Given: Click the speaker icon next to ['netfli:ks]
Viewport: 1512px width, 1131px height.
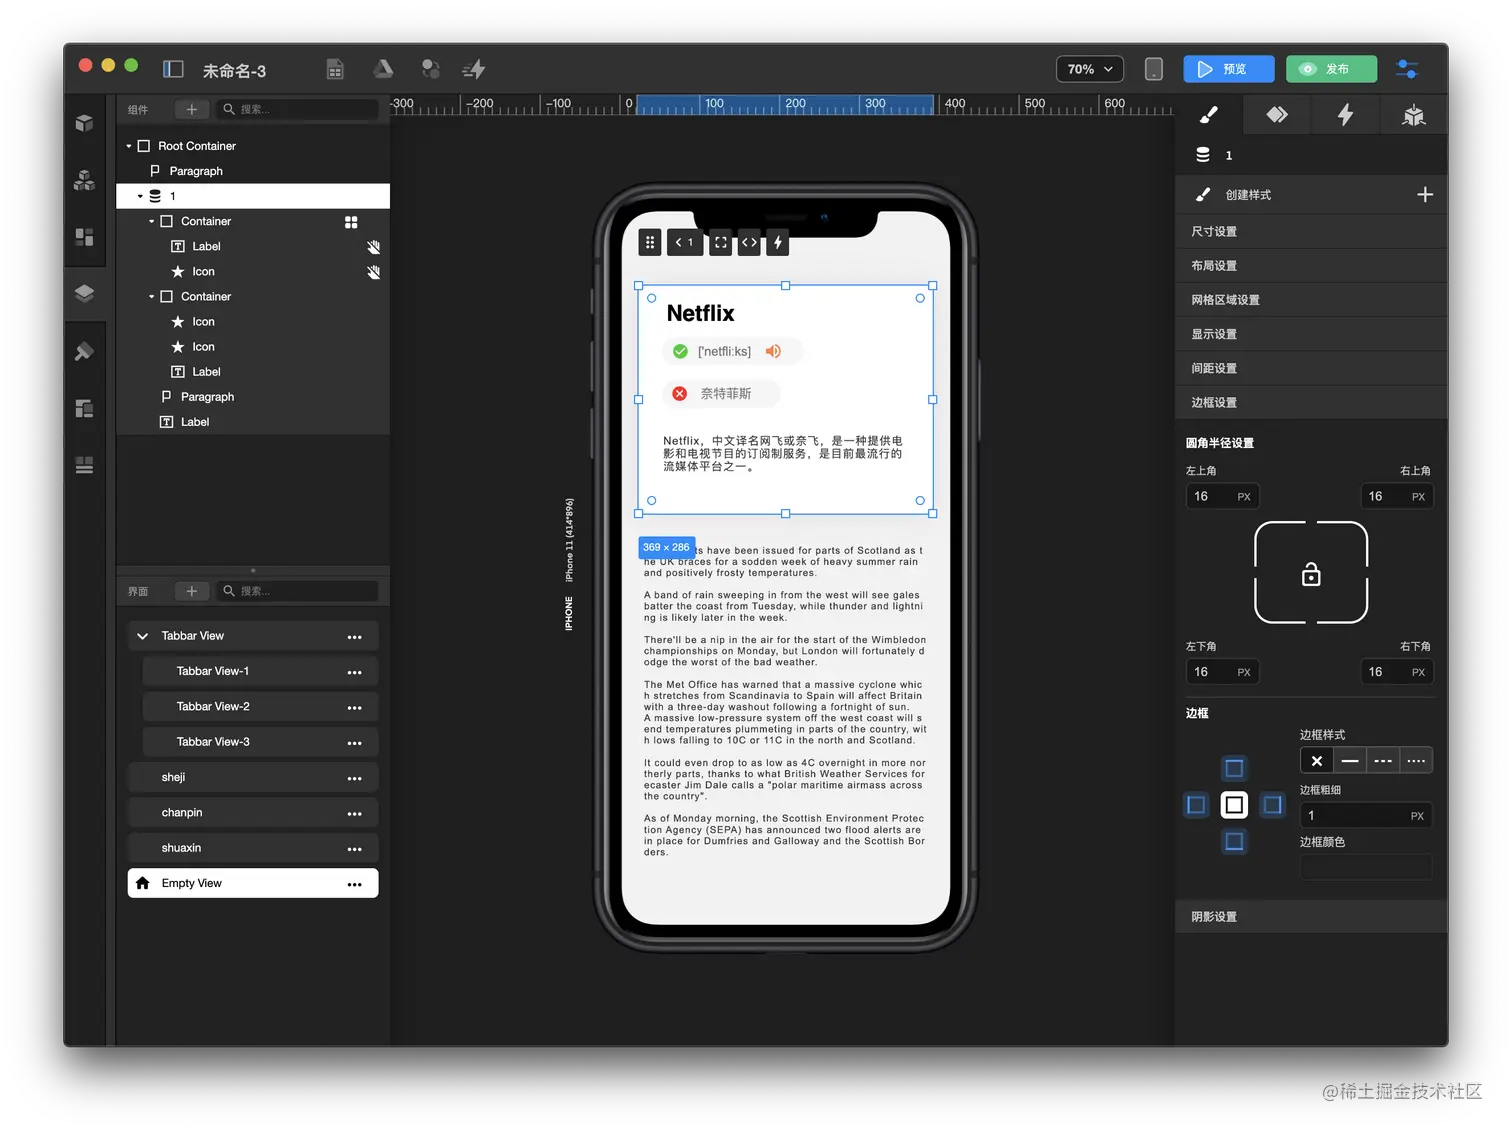Looking at the screenshot, I should pyautogui.click(x=773, y=351).
